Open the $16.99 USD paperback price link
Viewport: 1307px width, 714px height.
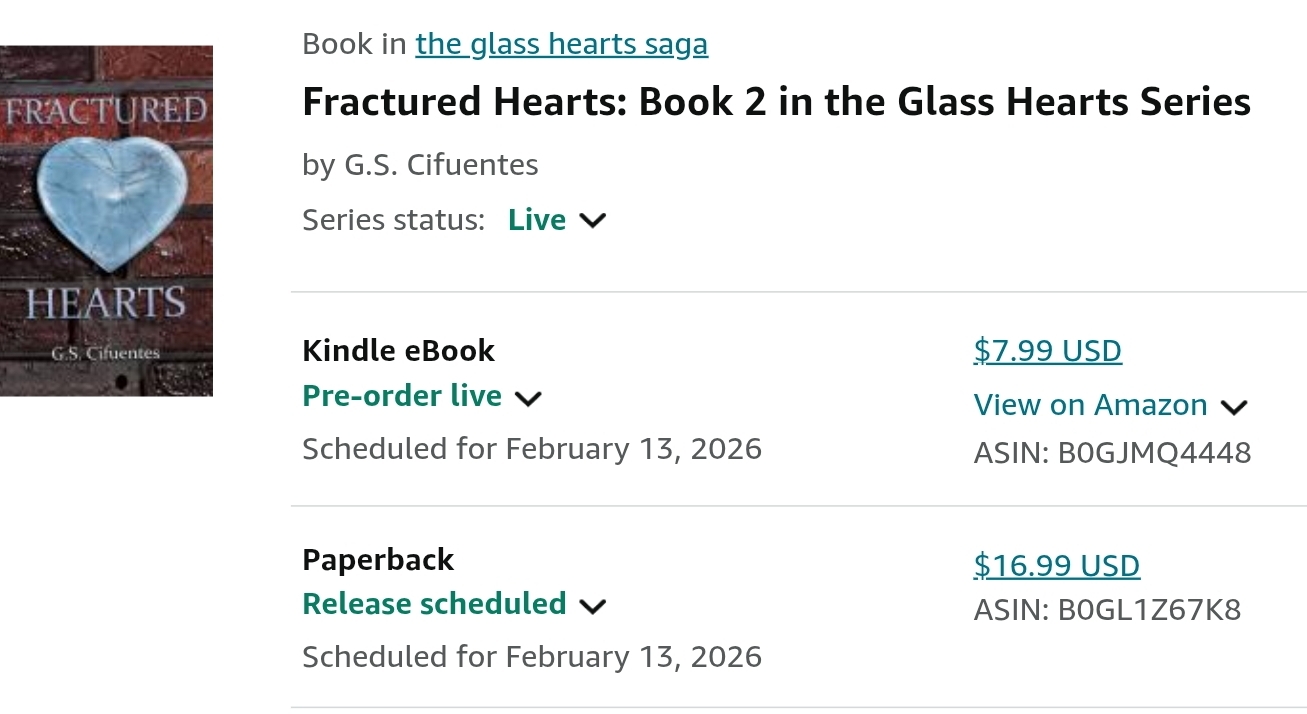tap(1056, 566)
